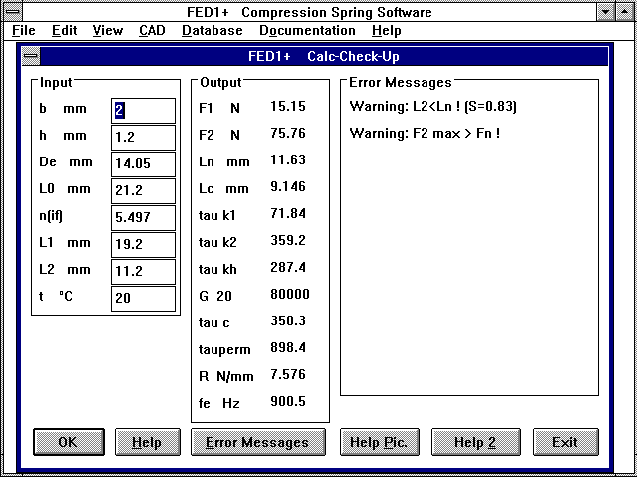The width and height of the screenshot is (637, 478).
Task: Select the h mm input field
Action: pyautogui.click(x=143, y=138)
